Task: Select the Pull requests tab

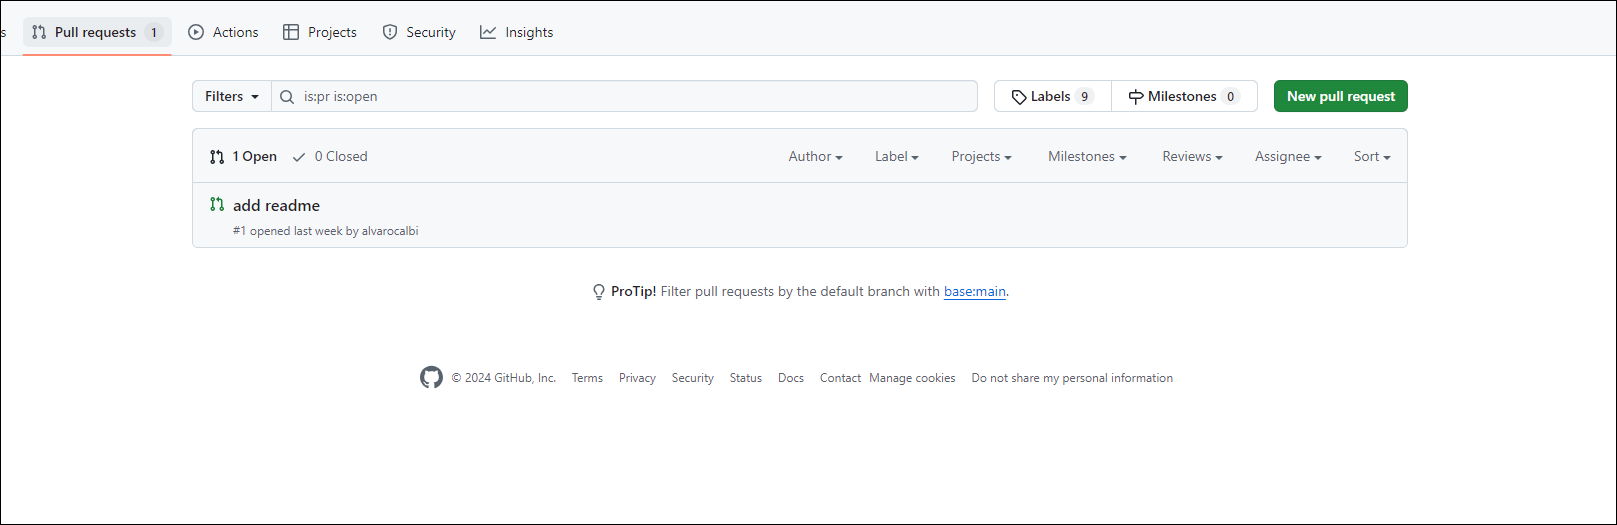Action: click(x=96, y=32)
